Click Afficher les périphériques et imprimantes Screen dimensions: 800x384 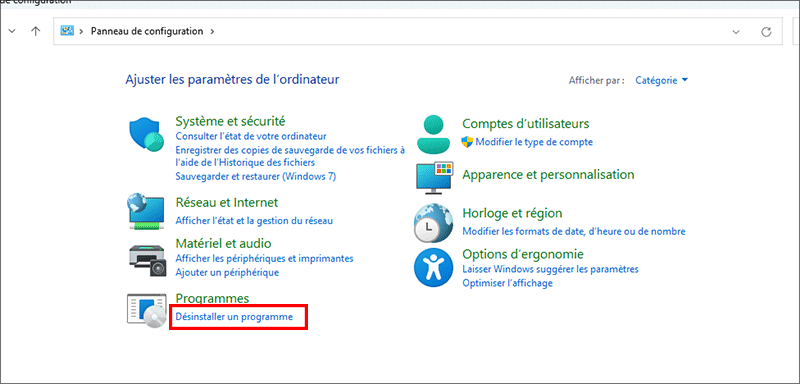264,258
